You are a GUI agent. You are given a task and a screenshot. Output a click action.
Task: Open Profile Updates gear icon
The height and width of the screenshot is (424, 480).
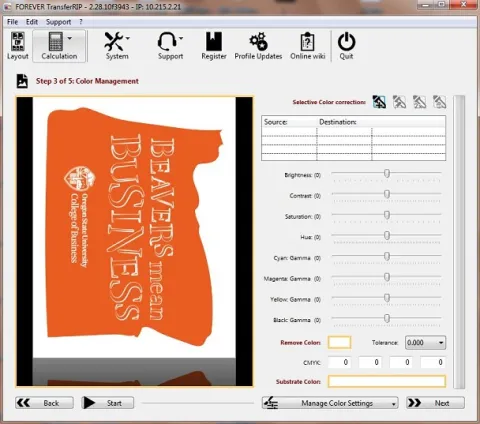pyautogui.click(x=258, y=41)
